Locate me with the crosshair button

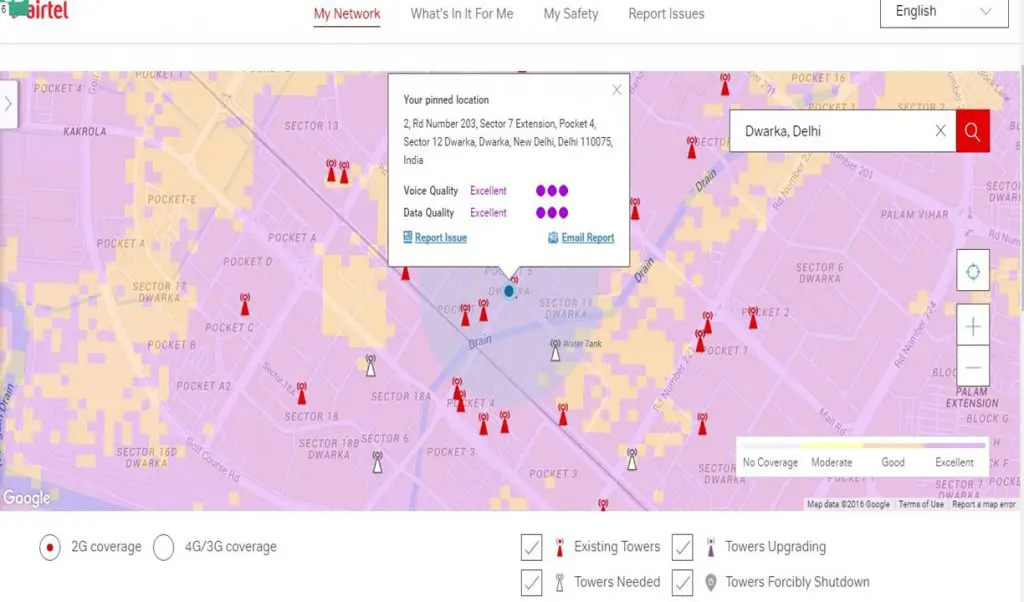click(973, 270)
